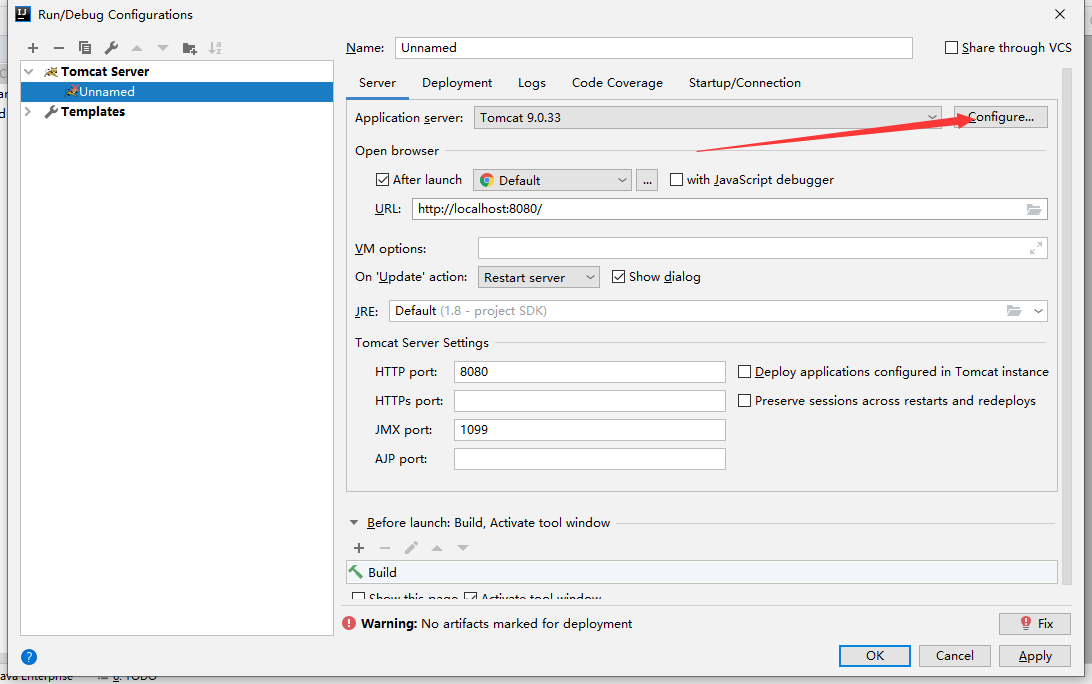Viewport: 1092px width, 684px height.
Task: Toggle Share through VCS checkbox
Action: pos(951,47)
